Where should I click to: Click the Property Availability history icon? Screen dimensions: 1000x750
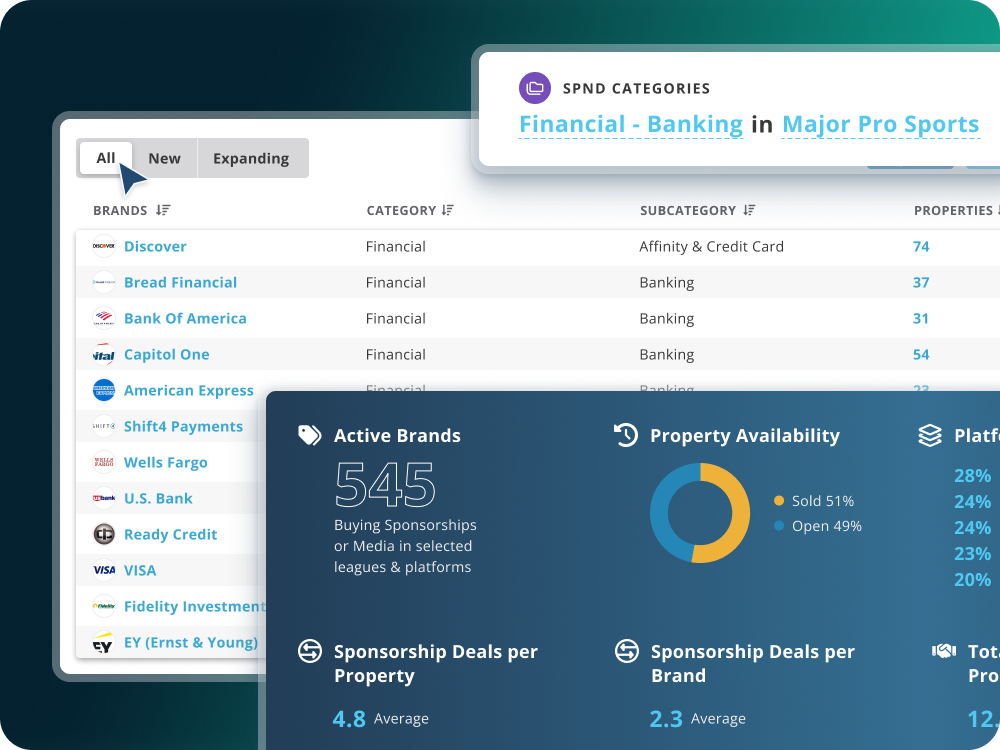tap(626, 435)
